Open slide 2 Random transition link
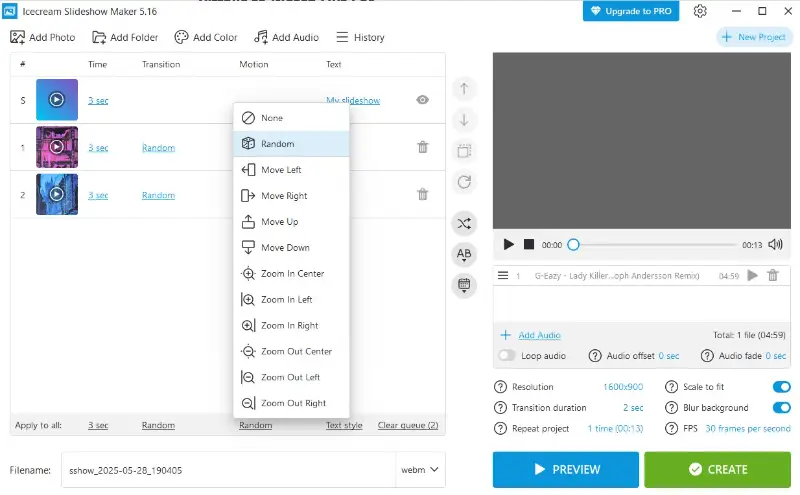The height and width of the screenshot is (495, 800). (x=158, y=195)
